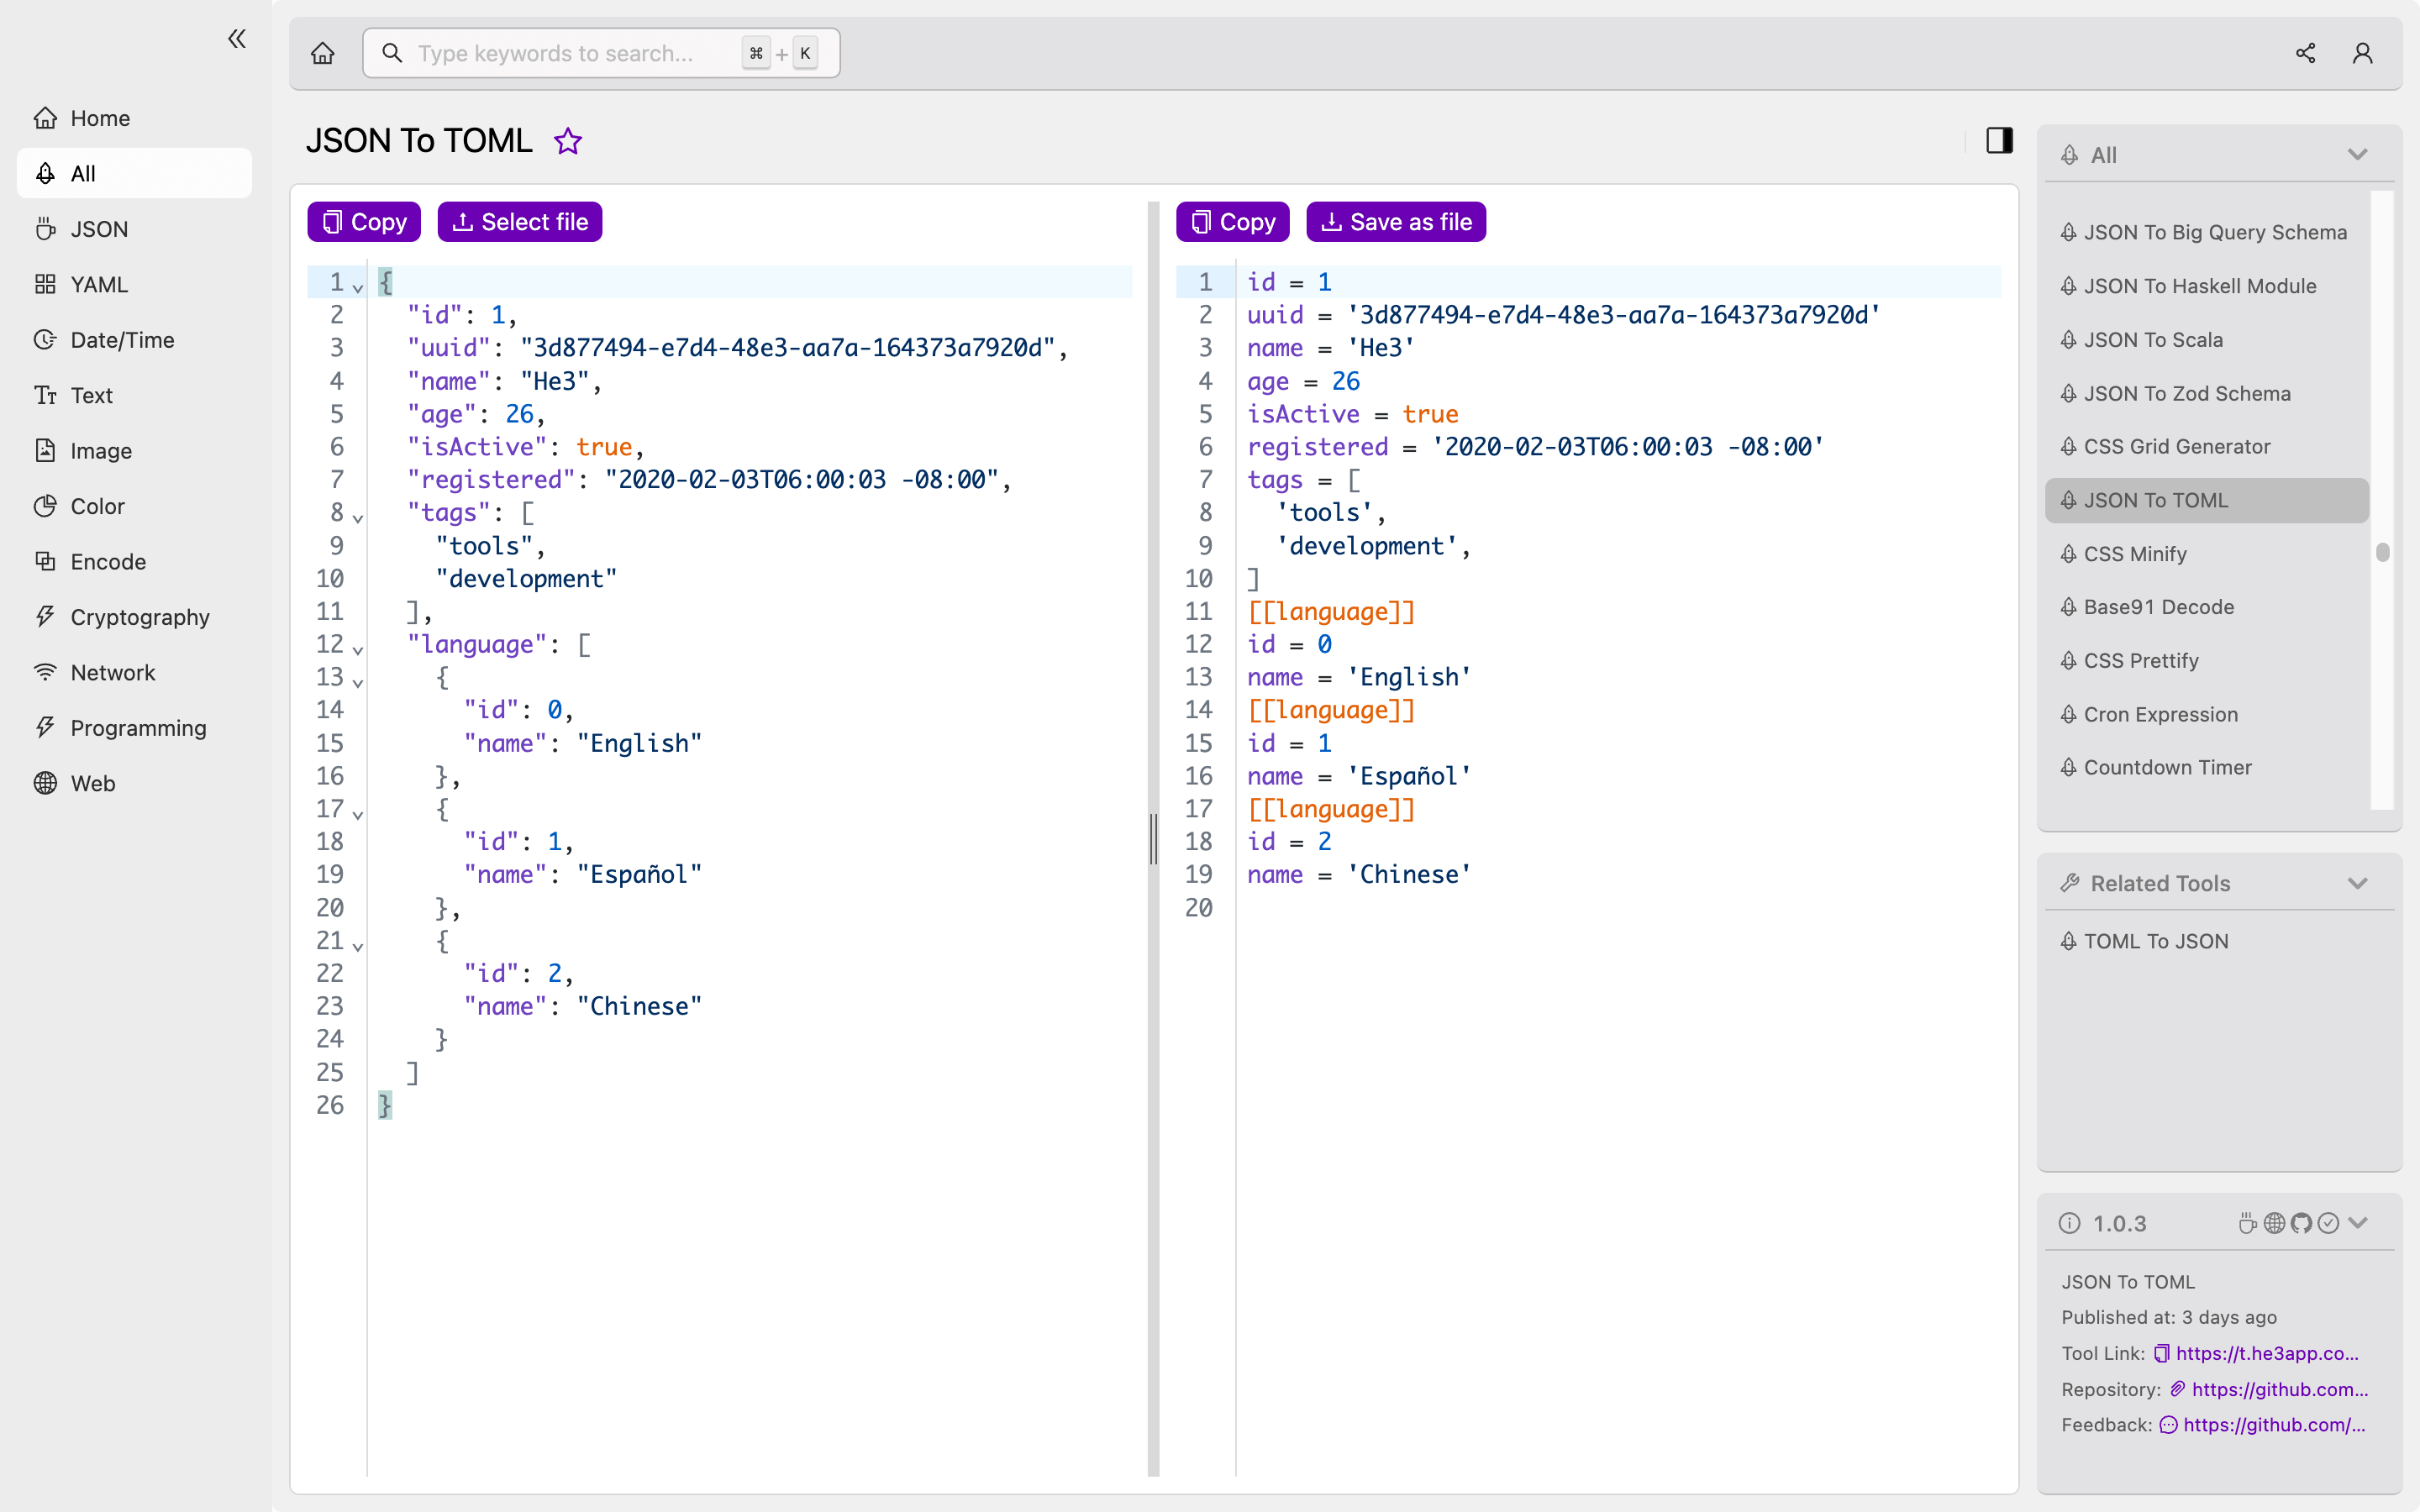Collapse the fold arrow on JSON line 1
The width and height of the screenshot is (2420, 1512).
[358, 287]
